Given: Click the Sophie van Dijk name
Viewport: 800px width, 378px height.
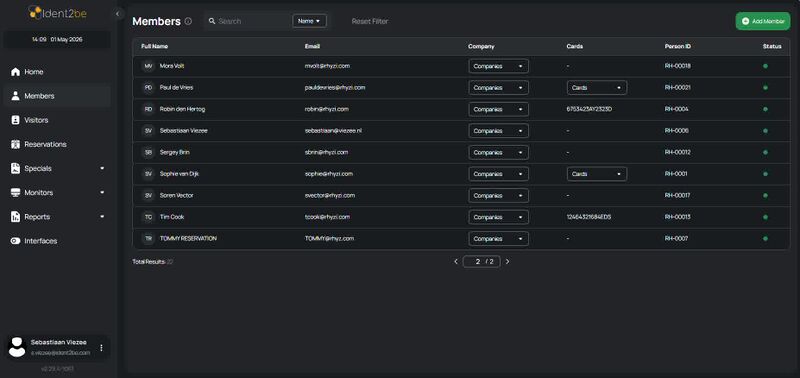Looking at the screenshot, I should click(179, 174).
